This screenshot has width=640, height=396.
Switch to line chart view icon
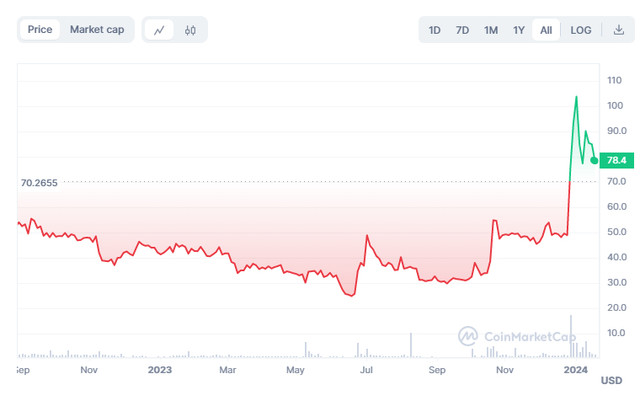(159, 30)
